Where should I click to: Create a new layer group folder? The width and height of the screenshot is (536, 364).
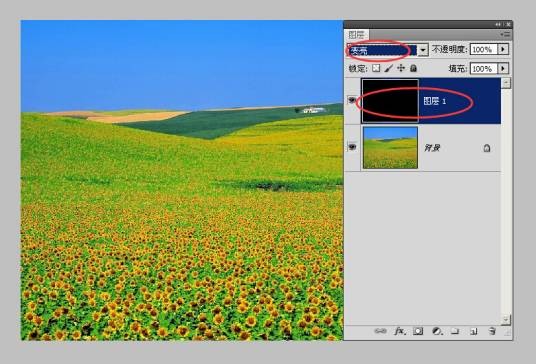(455, 331)
